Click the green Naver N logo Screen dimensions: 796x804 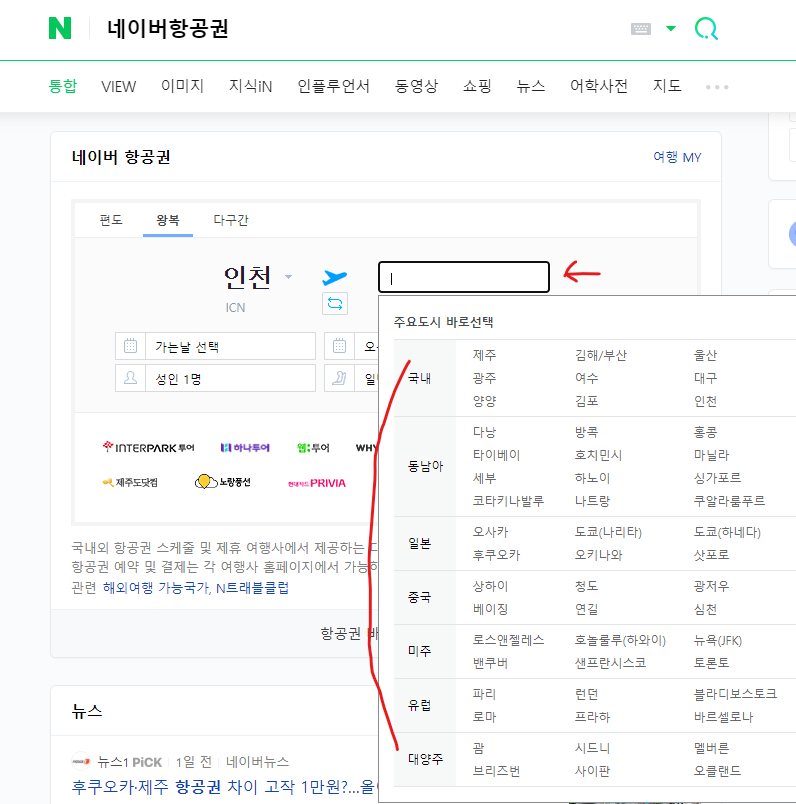click(59, 28)
